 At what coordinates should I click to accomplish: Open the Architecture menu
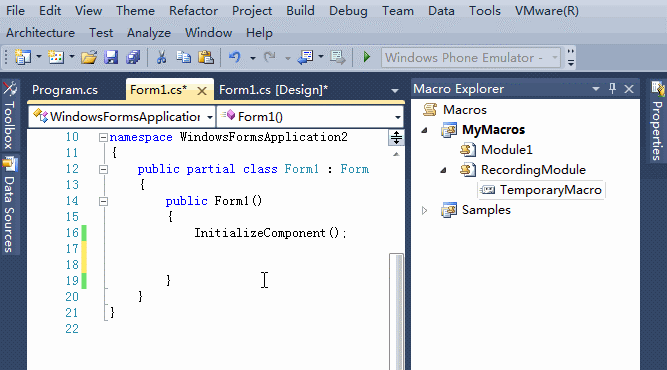coord(40,33)
